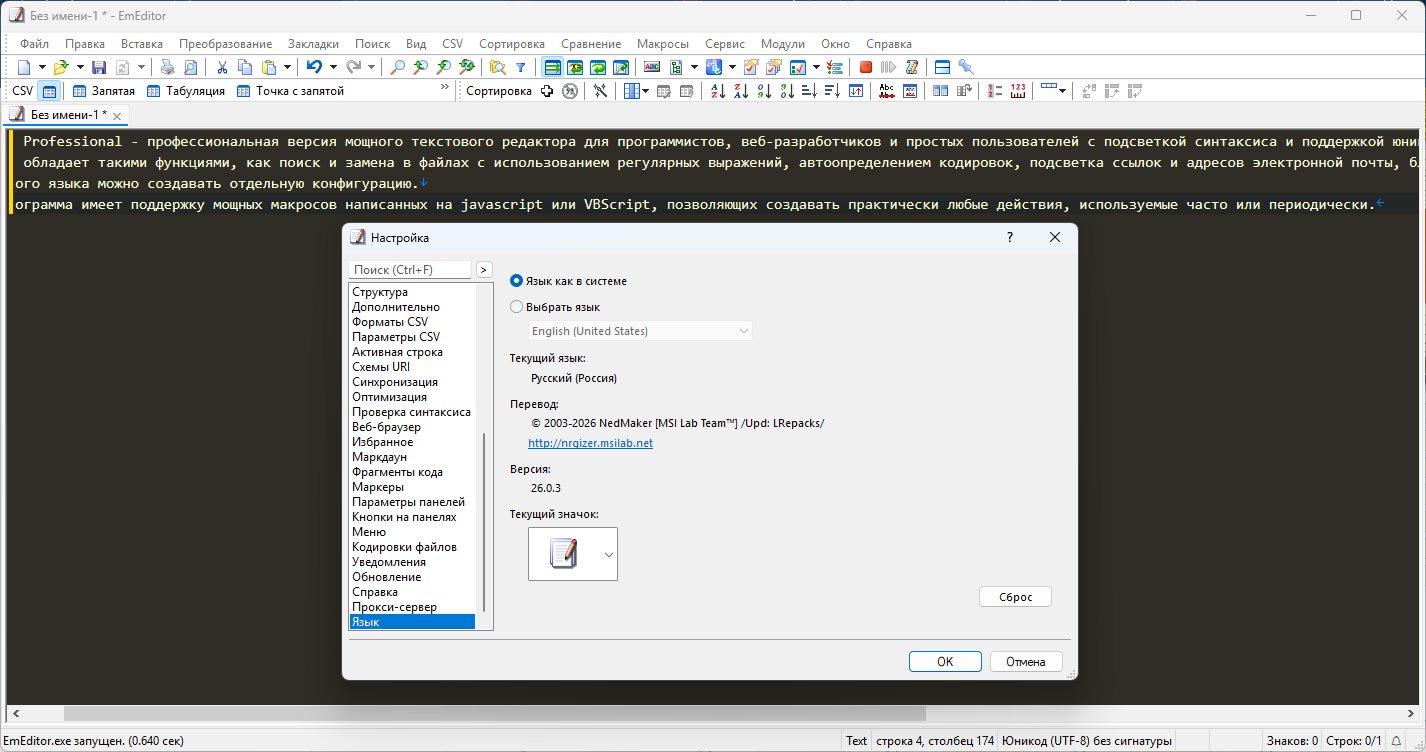Click the Find magnifier icon

[x=397, y=67]
